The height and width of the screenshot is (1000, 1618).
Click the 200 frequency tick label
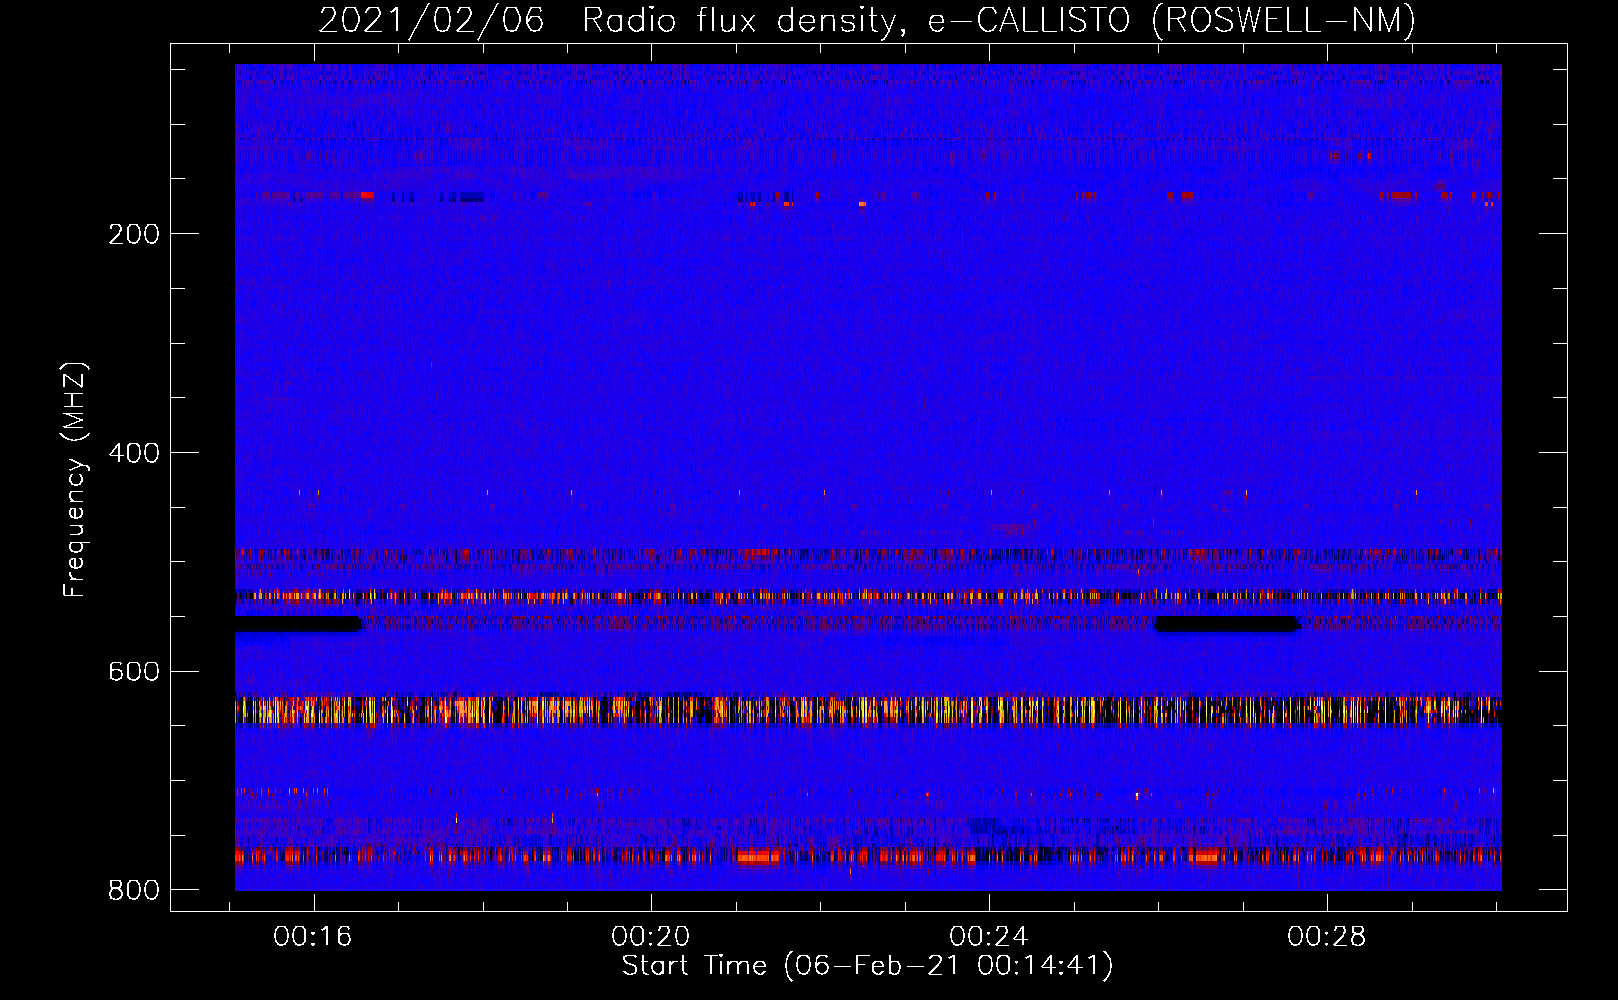coord(134,234)
